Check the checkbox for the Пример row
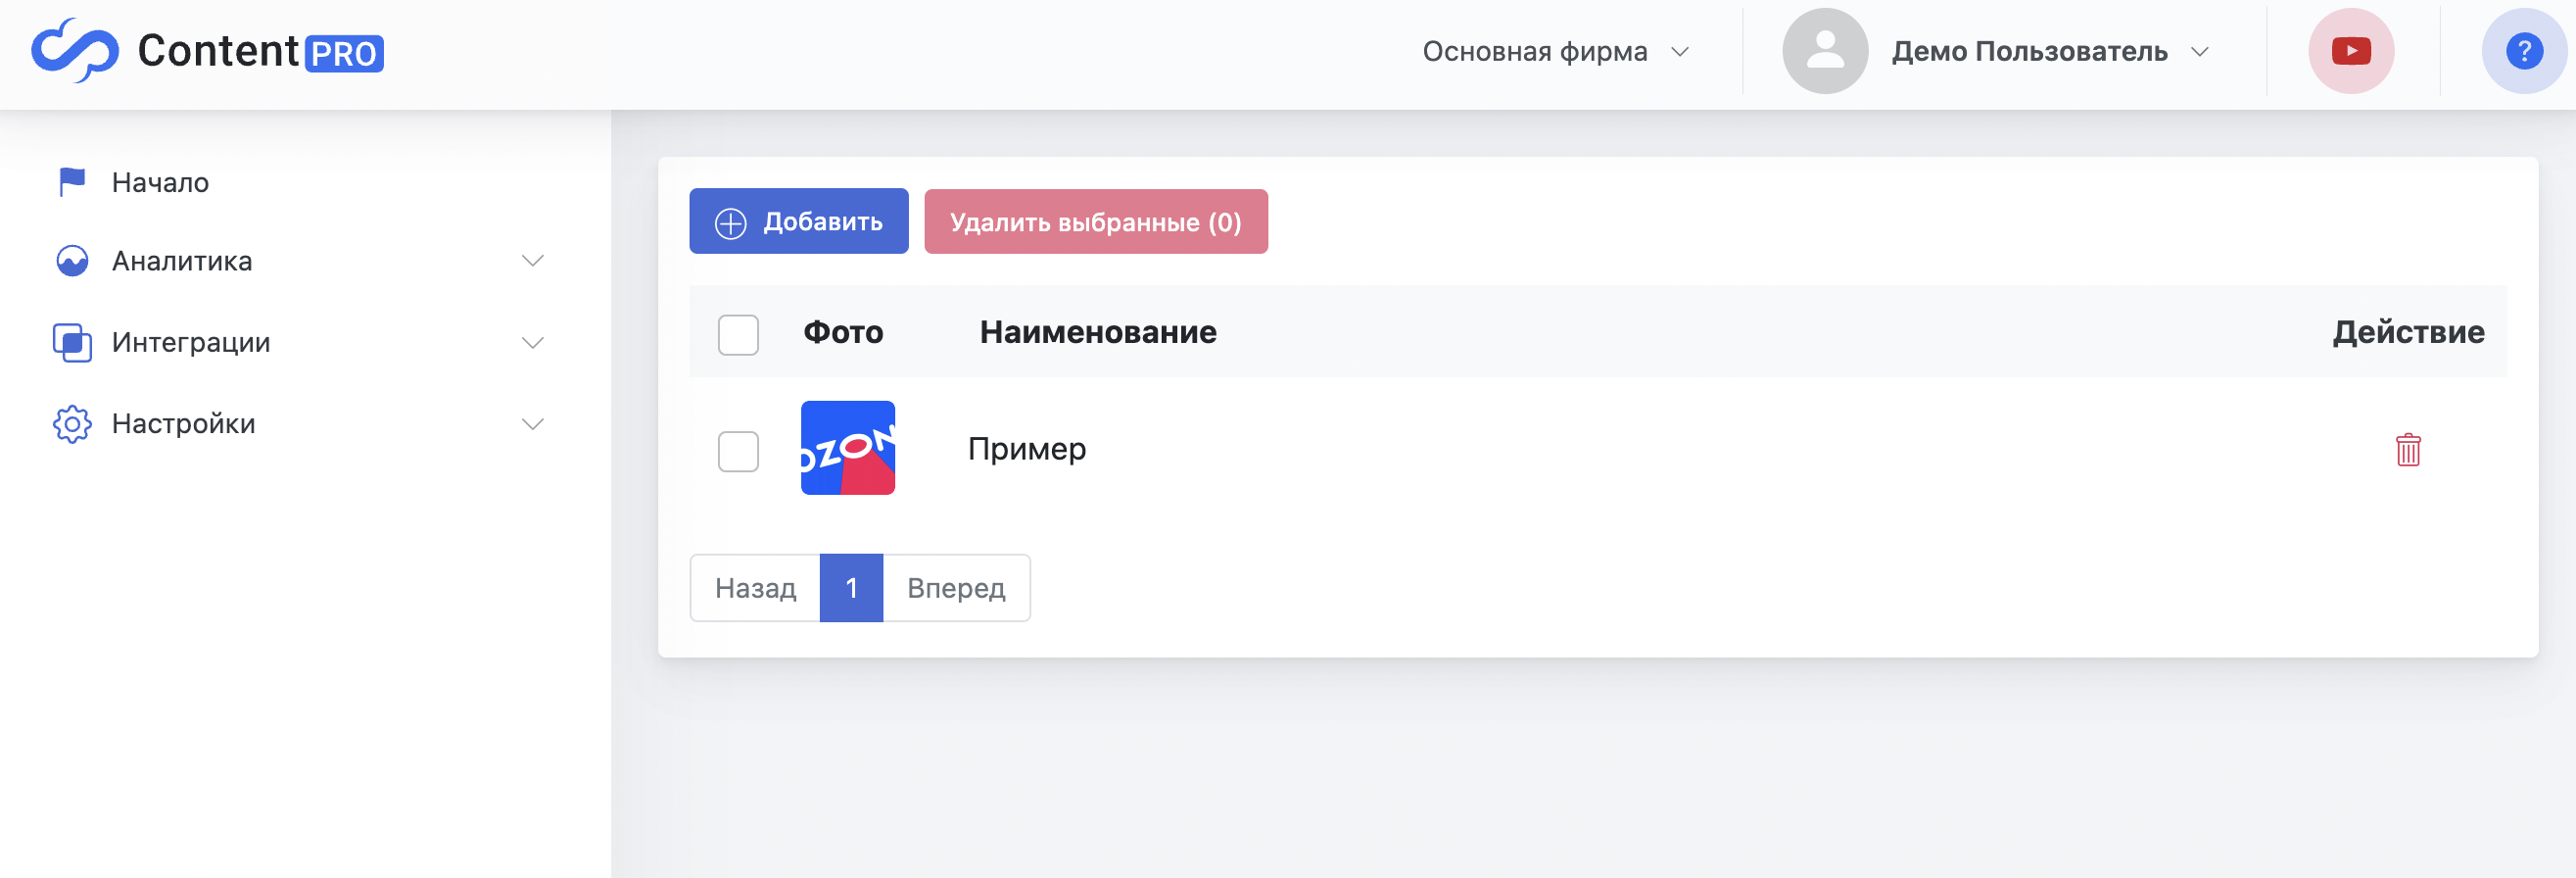This screenshot has width=2576, height=878. 738,451
